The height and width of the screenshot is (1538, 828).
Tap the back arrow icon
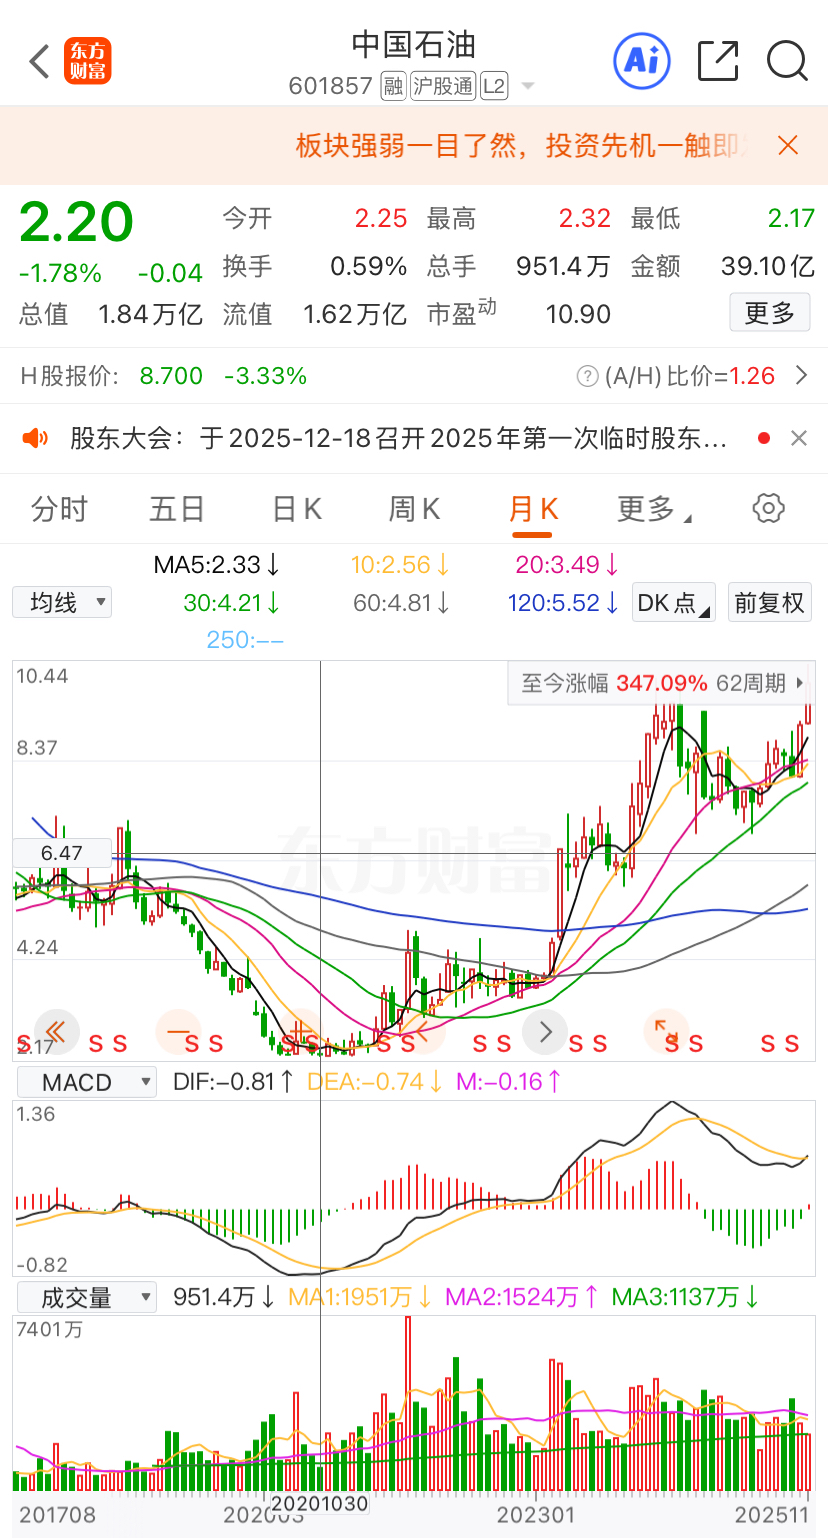pos(39,61)
